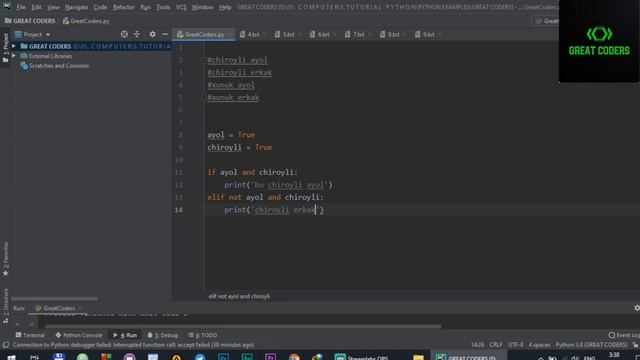Viewport: 640px width, 360px height.
Task: Click 'chiroyli = True' on line 9
Action: (x=240, y=147)
